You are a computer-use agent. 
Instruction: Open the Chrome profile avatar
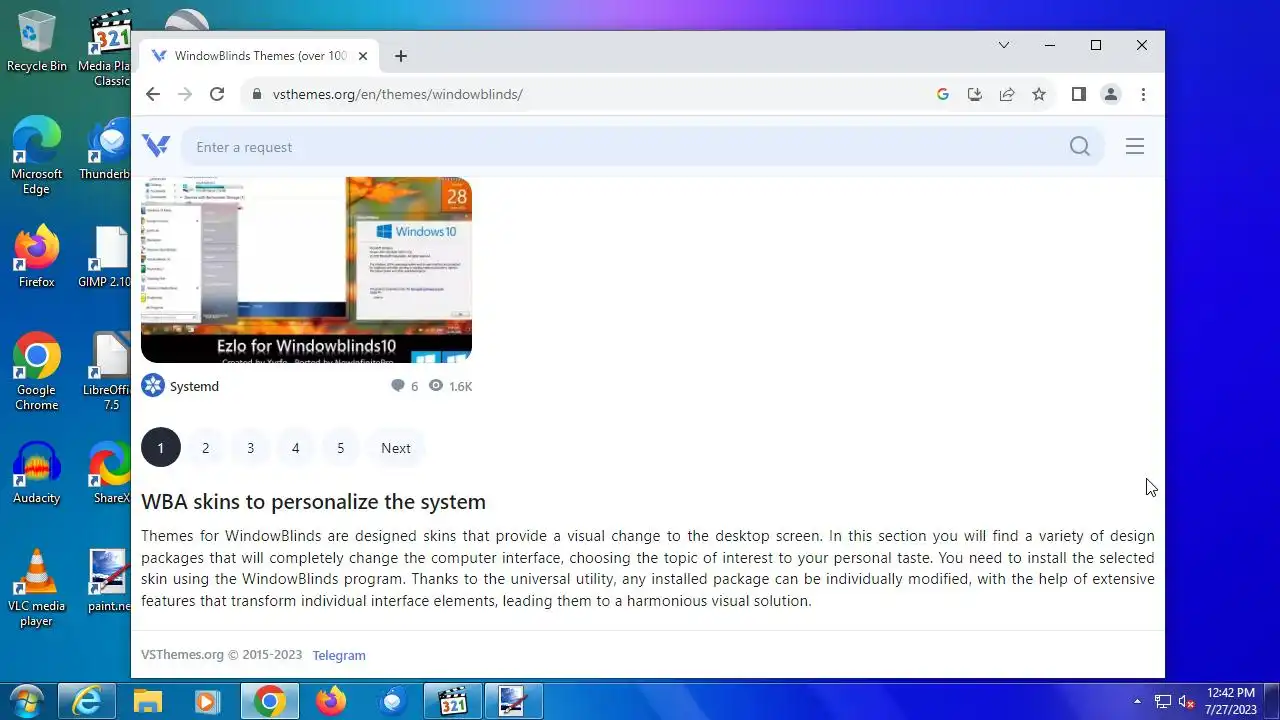(1110, 94)
